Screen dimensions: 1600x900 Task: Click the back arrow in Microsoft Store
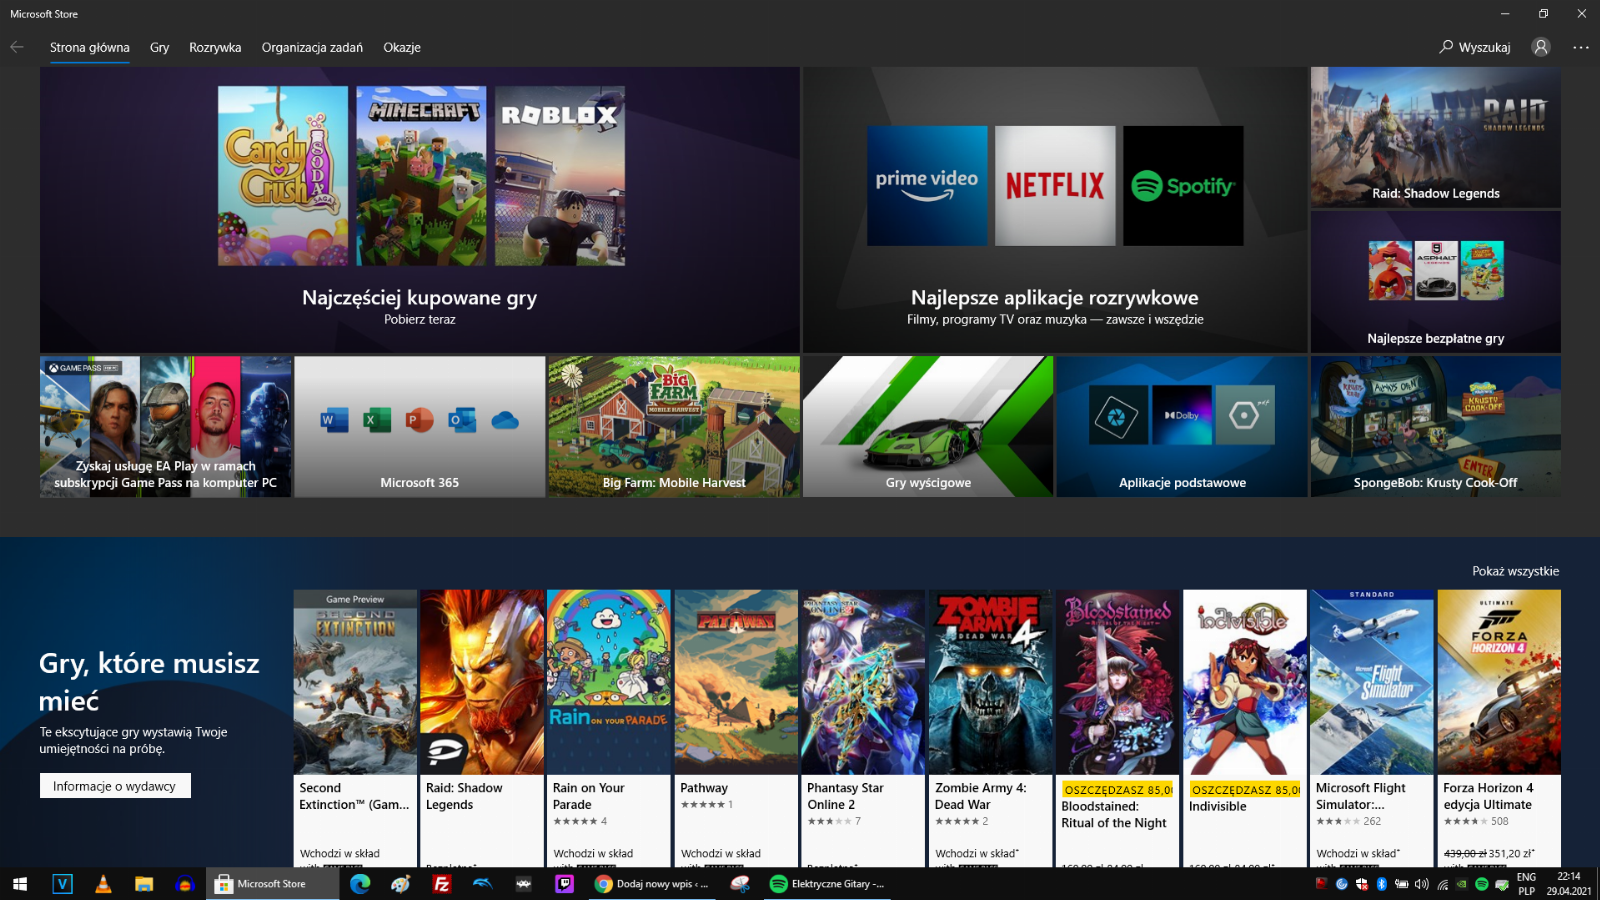click(x=16, y=47)
